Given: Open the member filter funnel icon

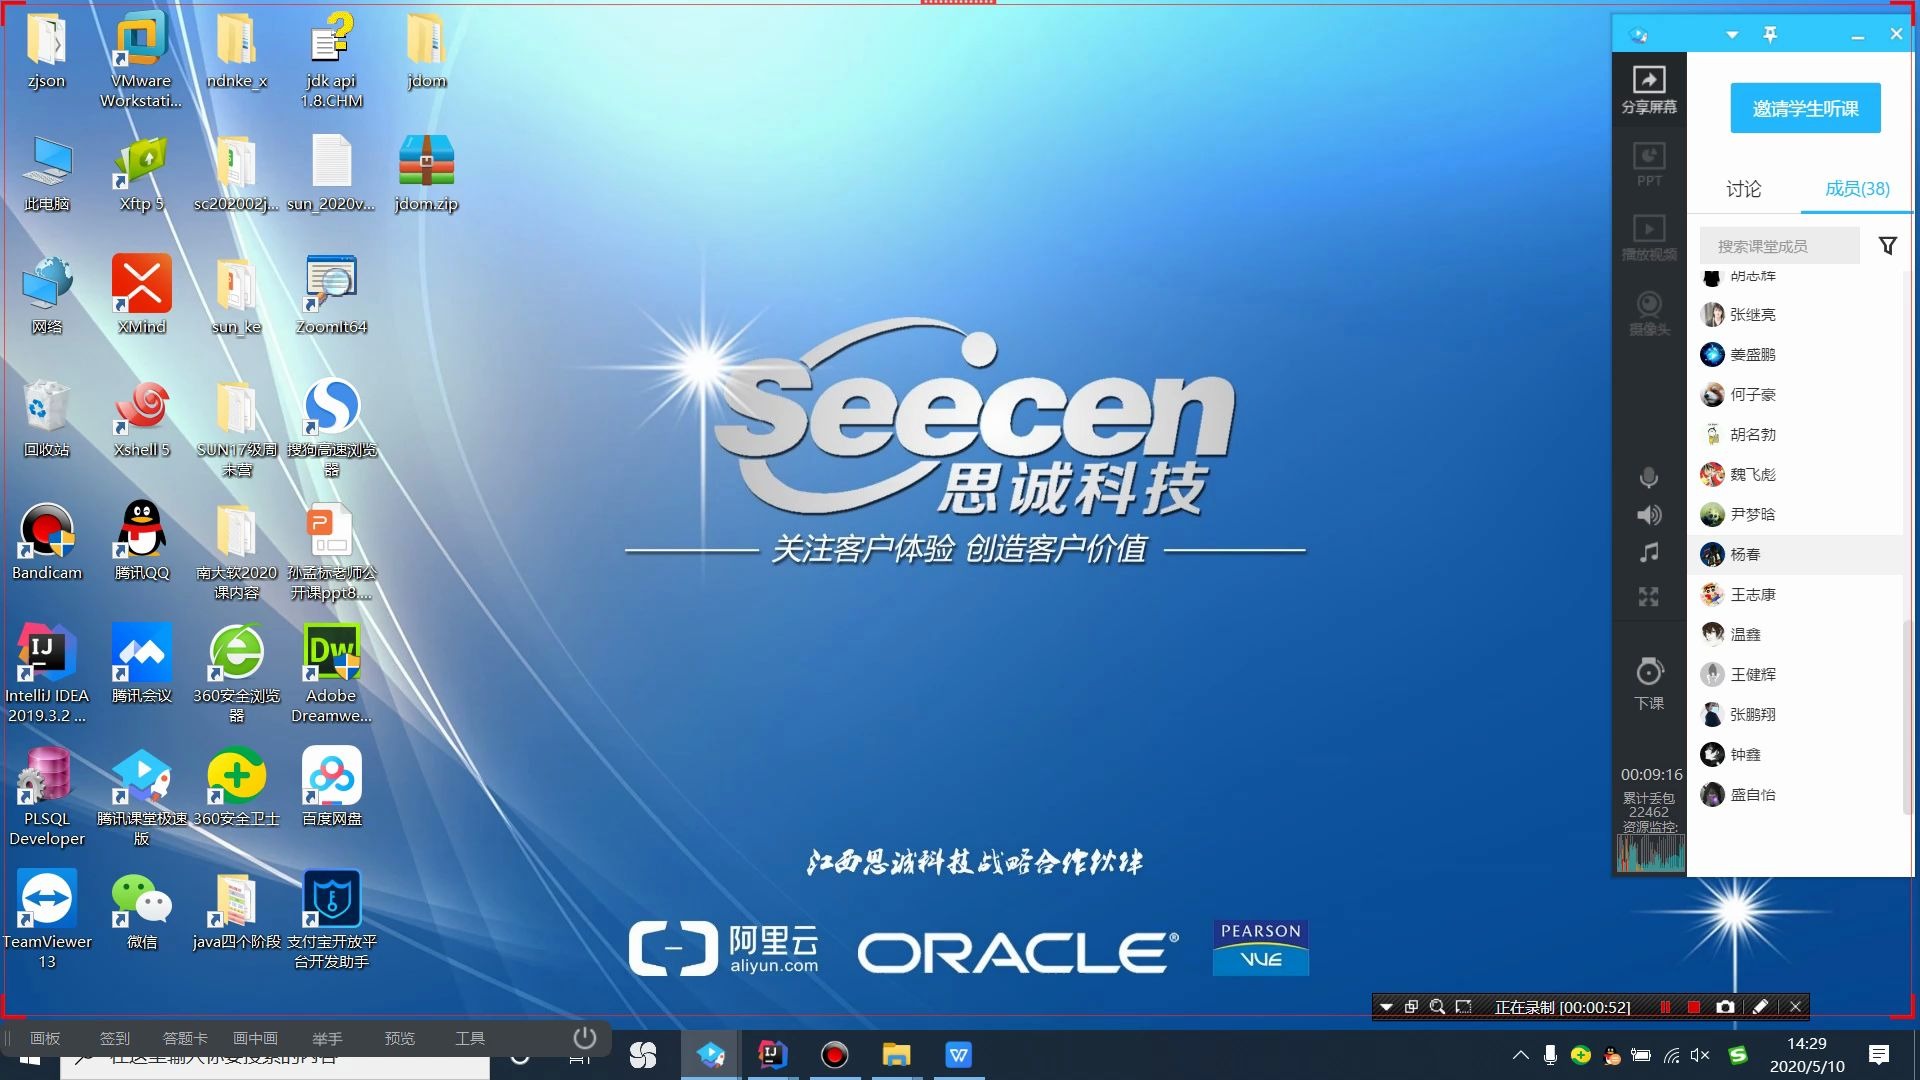Looking at the screenshot, I should pos(1887,246).
